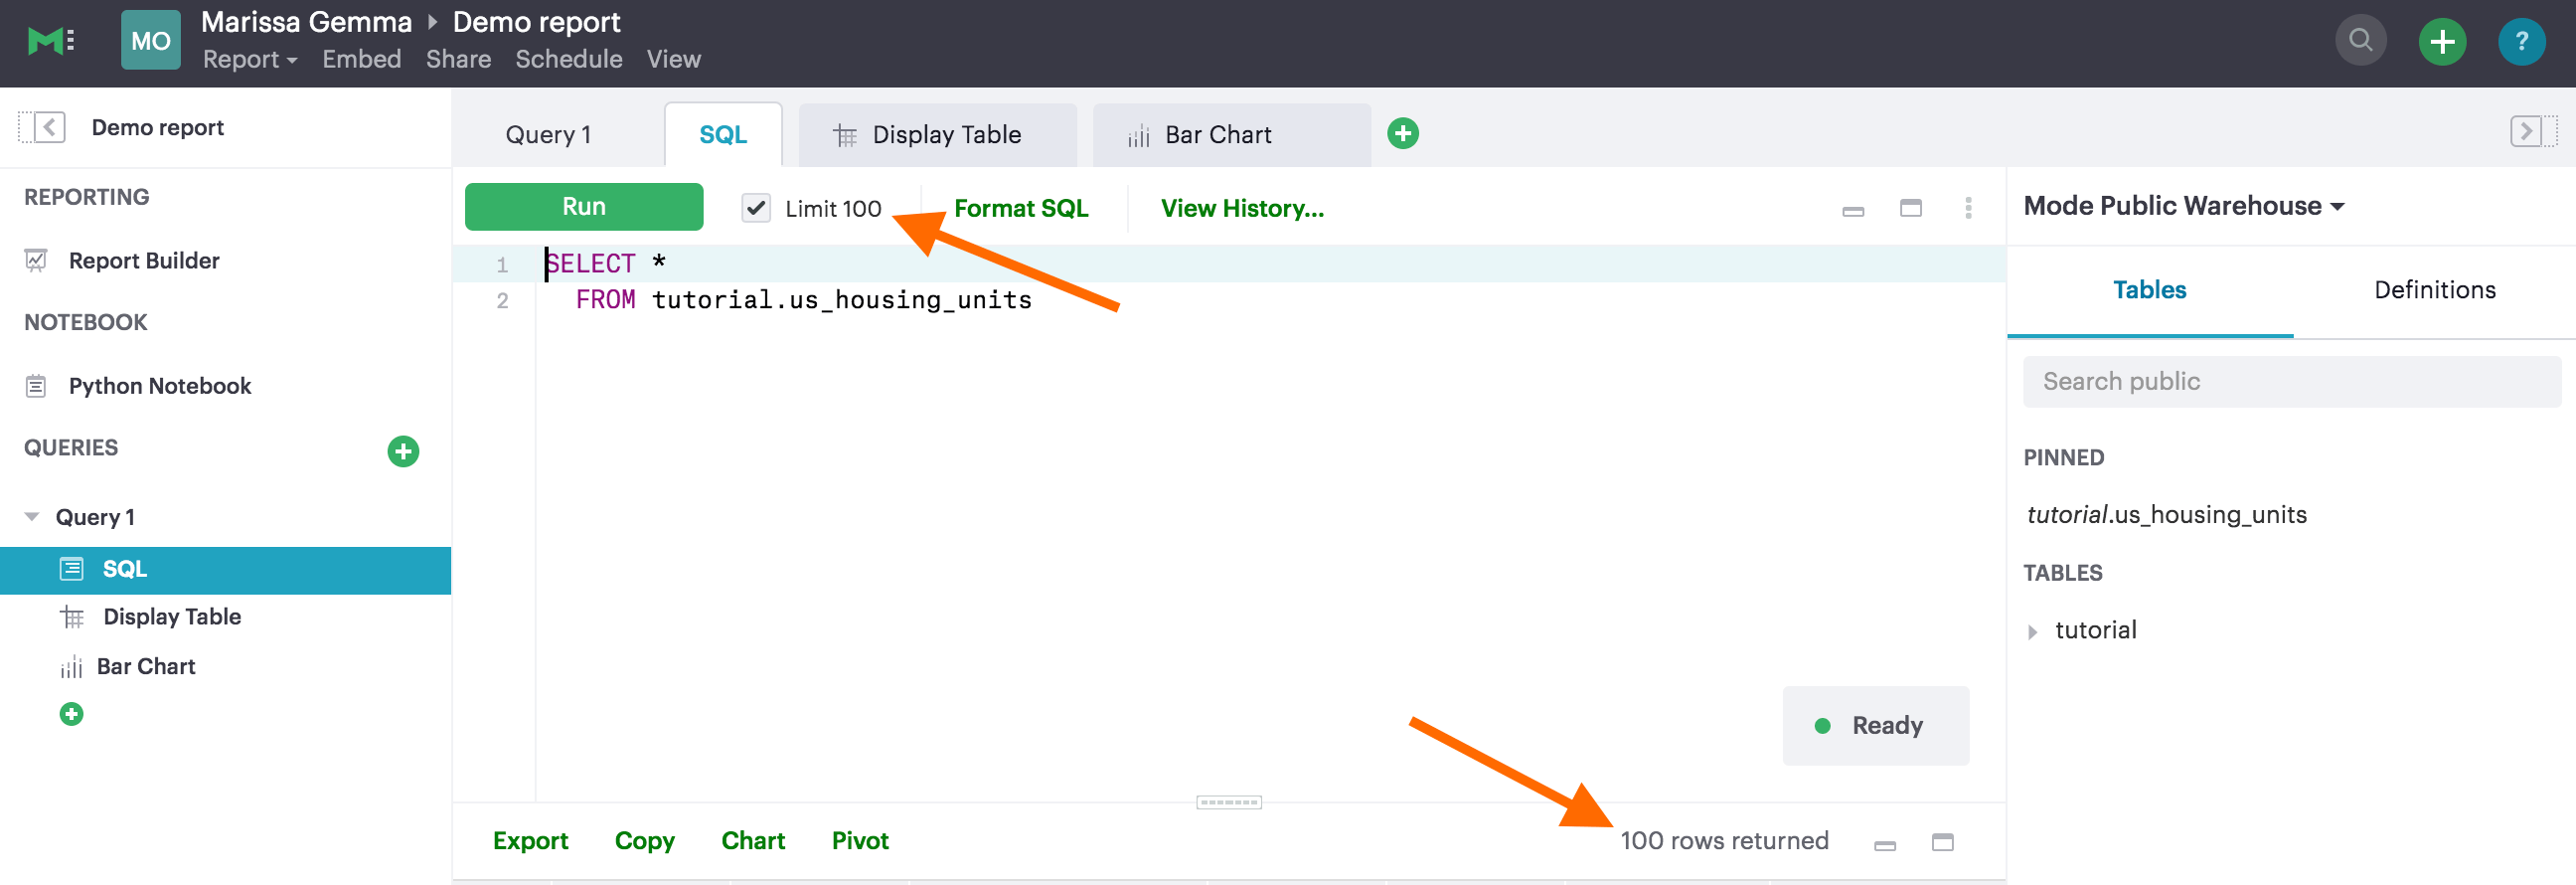Copy the query results
The height and width of the screenshot is (885, 2576).
point(644,841)
